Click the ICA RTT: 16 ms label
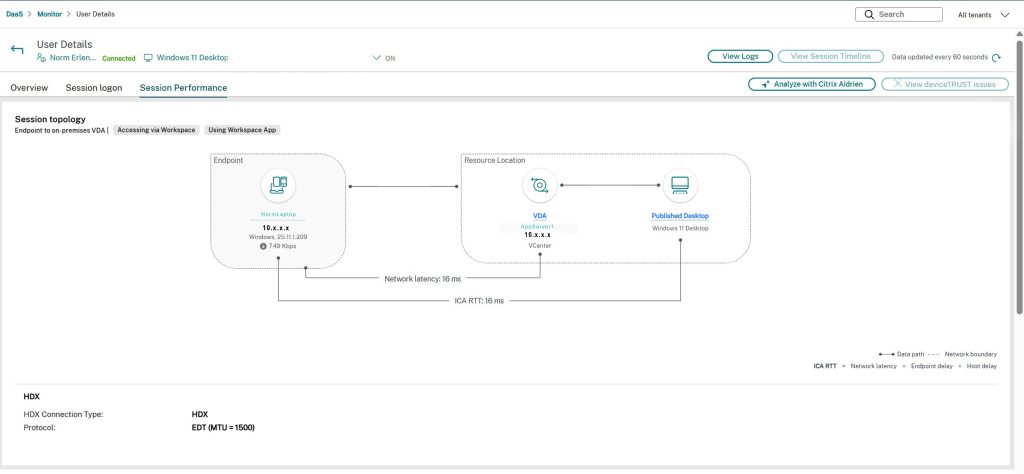 (479, 301)
